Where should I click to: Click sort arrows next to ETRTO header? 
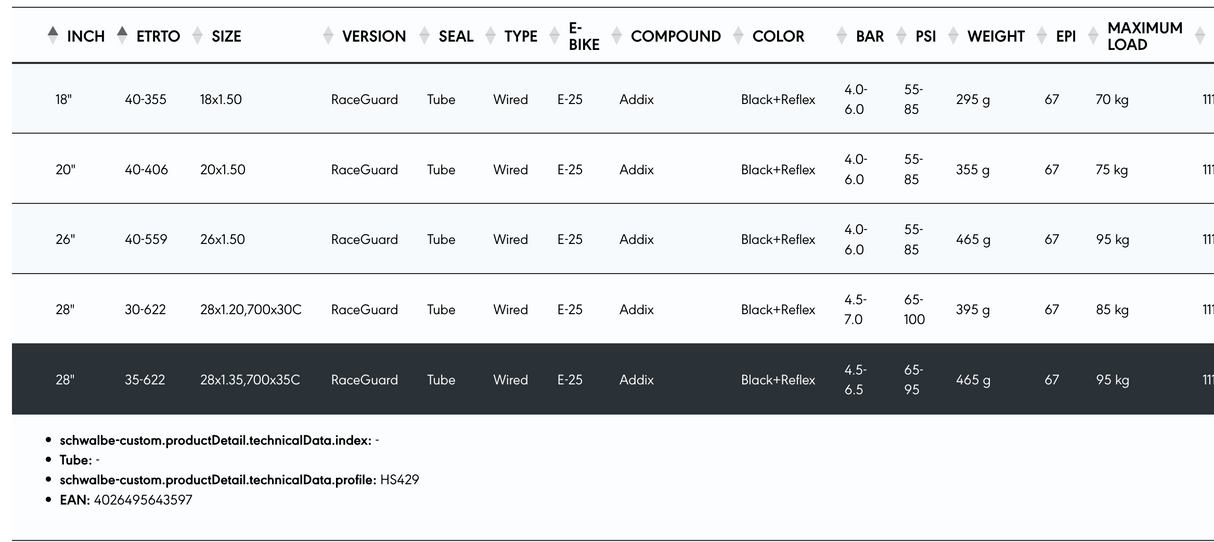tap(122, 35)
